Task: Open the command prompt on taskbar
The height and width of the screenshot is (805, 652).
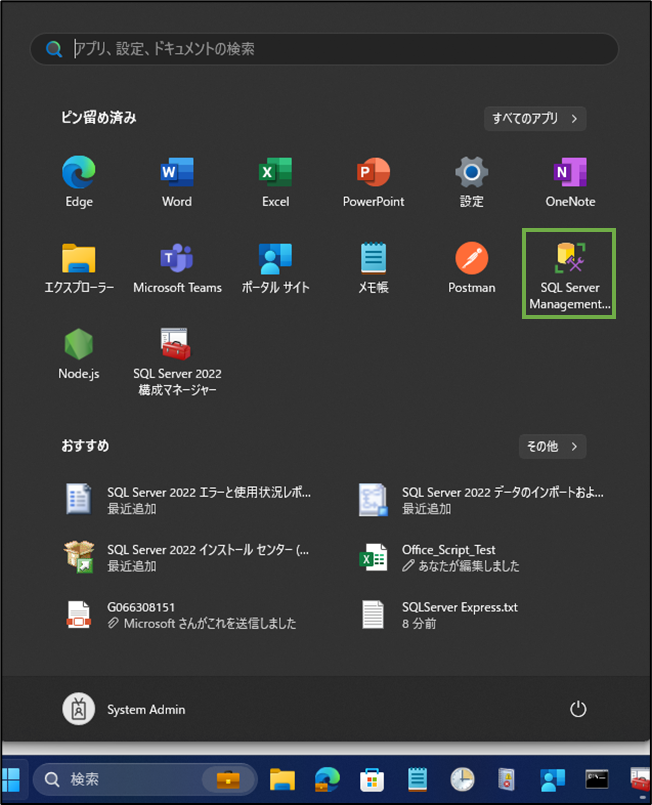Action: point(597,779)
